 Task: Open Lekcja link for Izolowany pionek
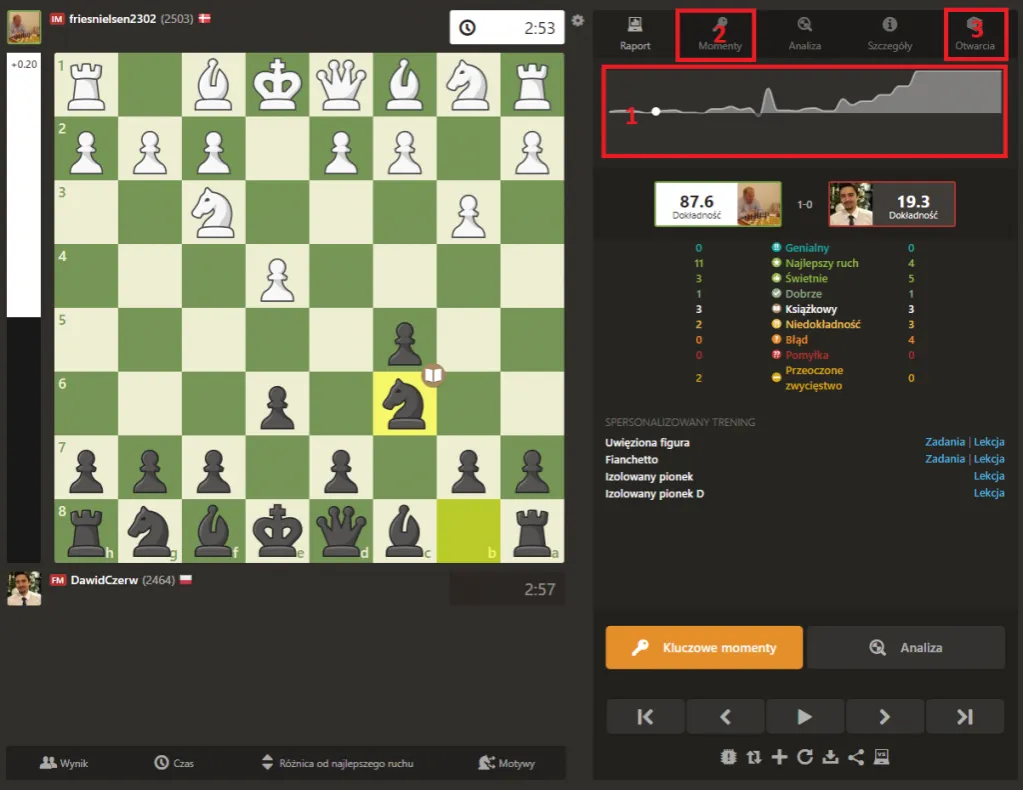pyautogui.click(x=988, y=476)
